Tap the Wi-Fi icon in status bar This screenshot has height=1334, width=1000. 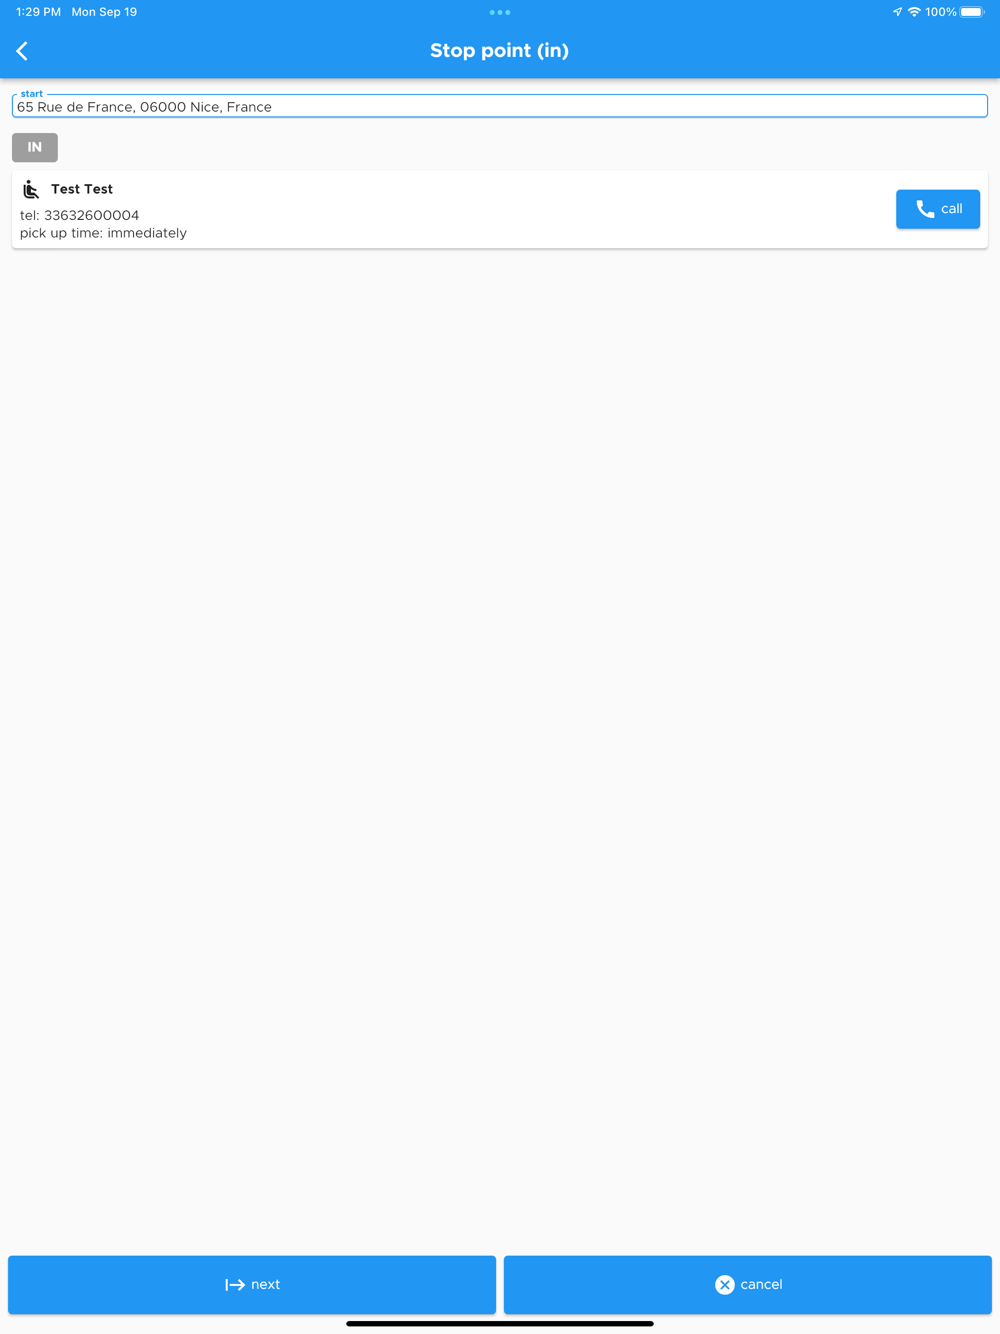point(914,12)
